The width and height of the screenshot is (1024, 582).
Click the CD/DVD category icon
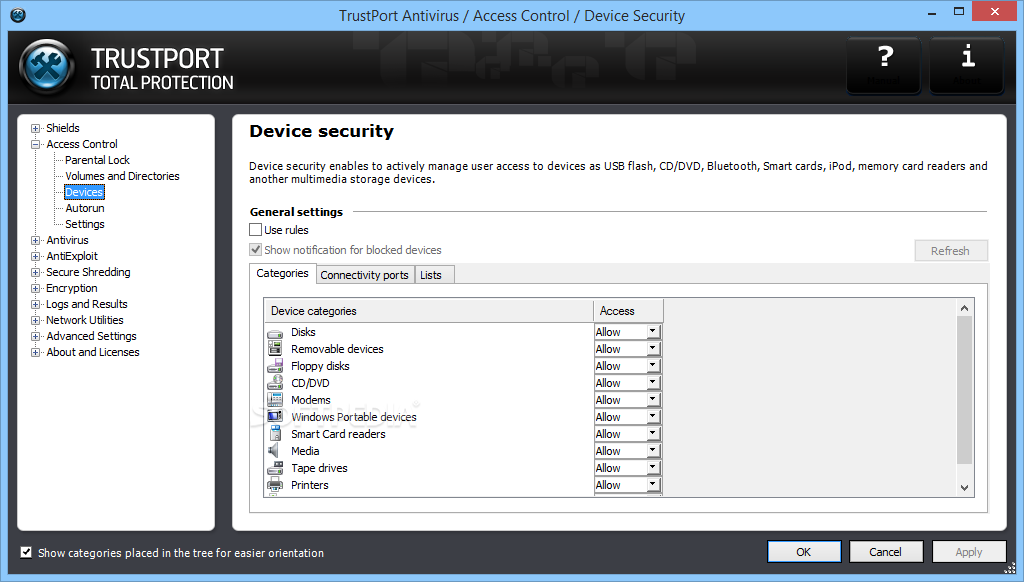coord(275,383)
